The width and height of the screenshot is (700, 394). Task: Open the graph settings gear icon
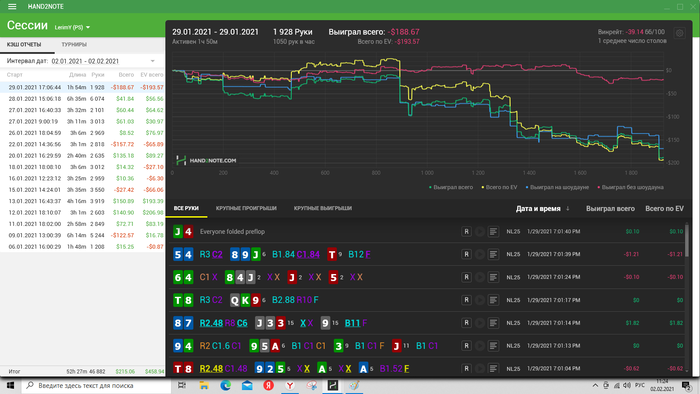[x=679, y=33]
